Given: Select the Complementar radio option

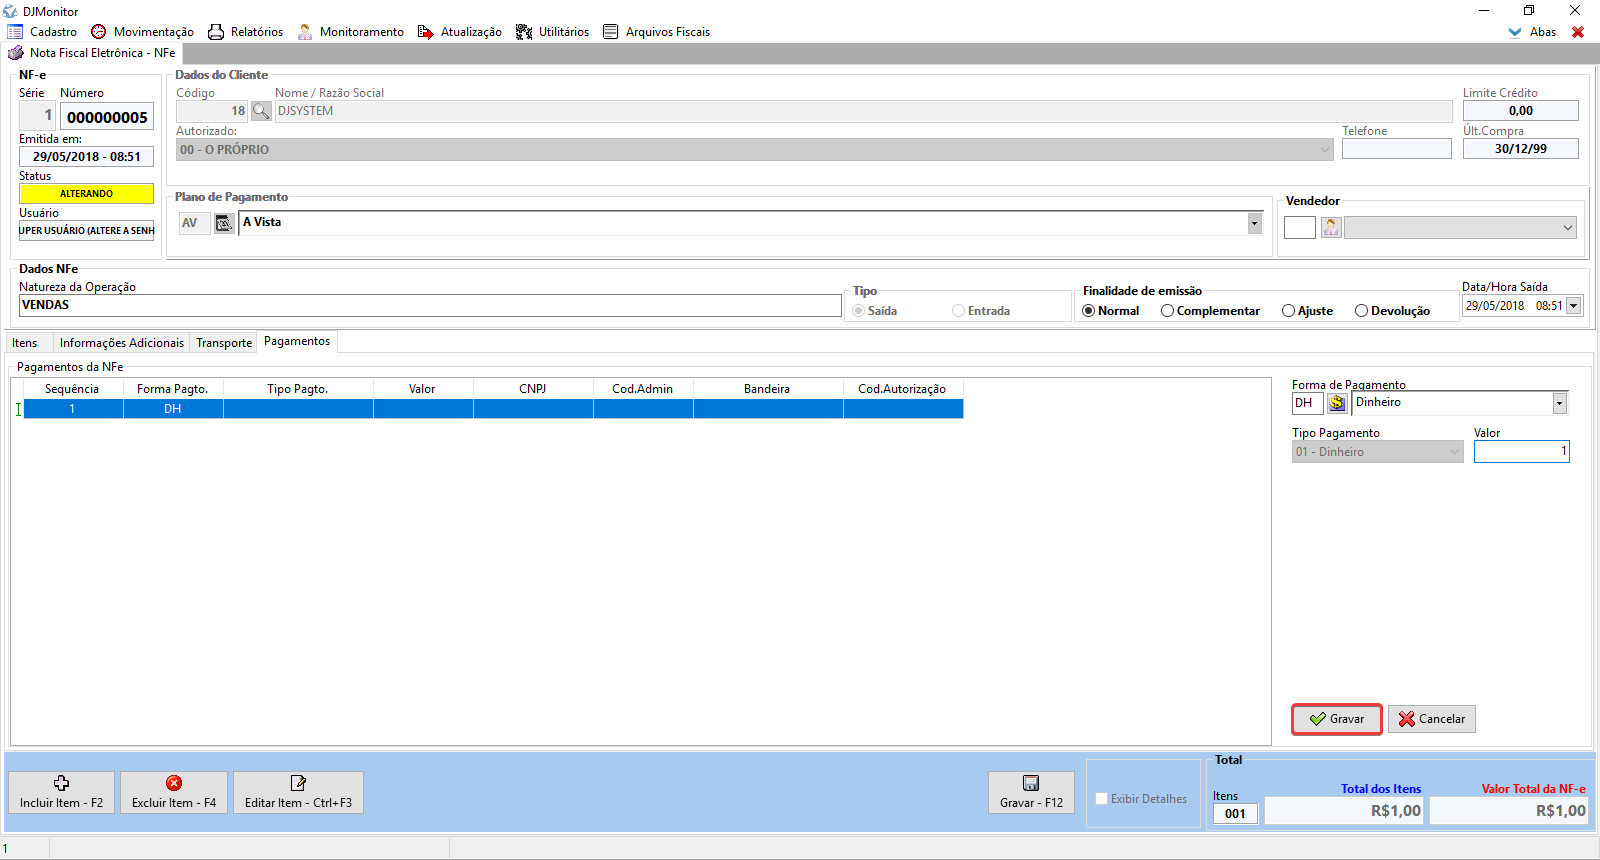Looking at the screenshot, I should (1167, 311).
